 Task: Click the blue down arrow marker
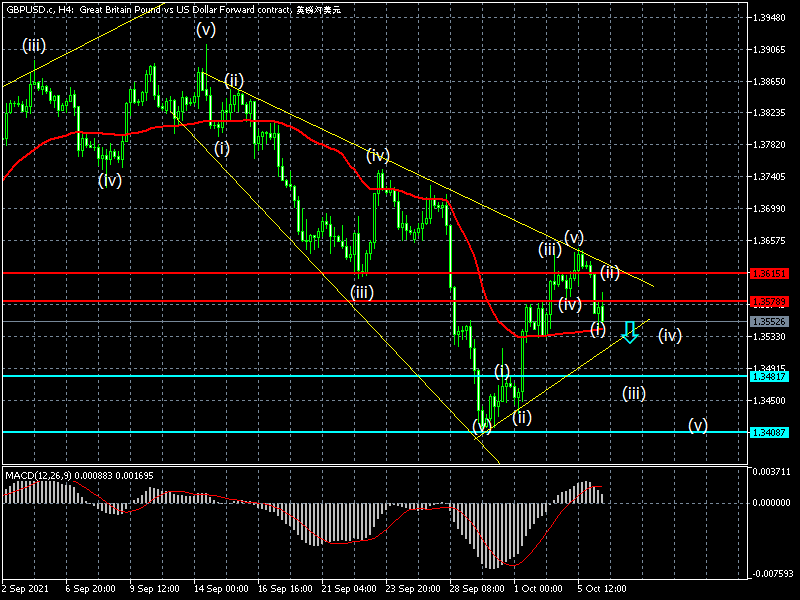[x=629, y=332]
